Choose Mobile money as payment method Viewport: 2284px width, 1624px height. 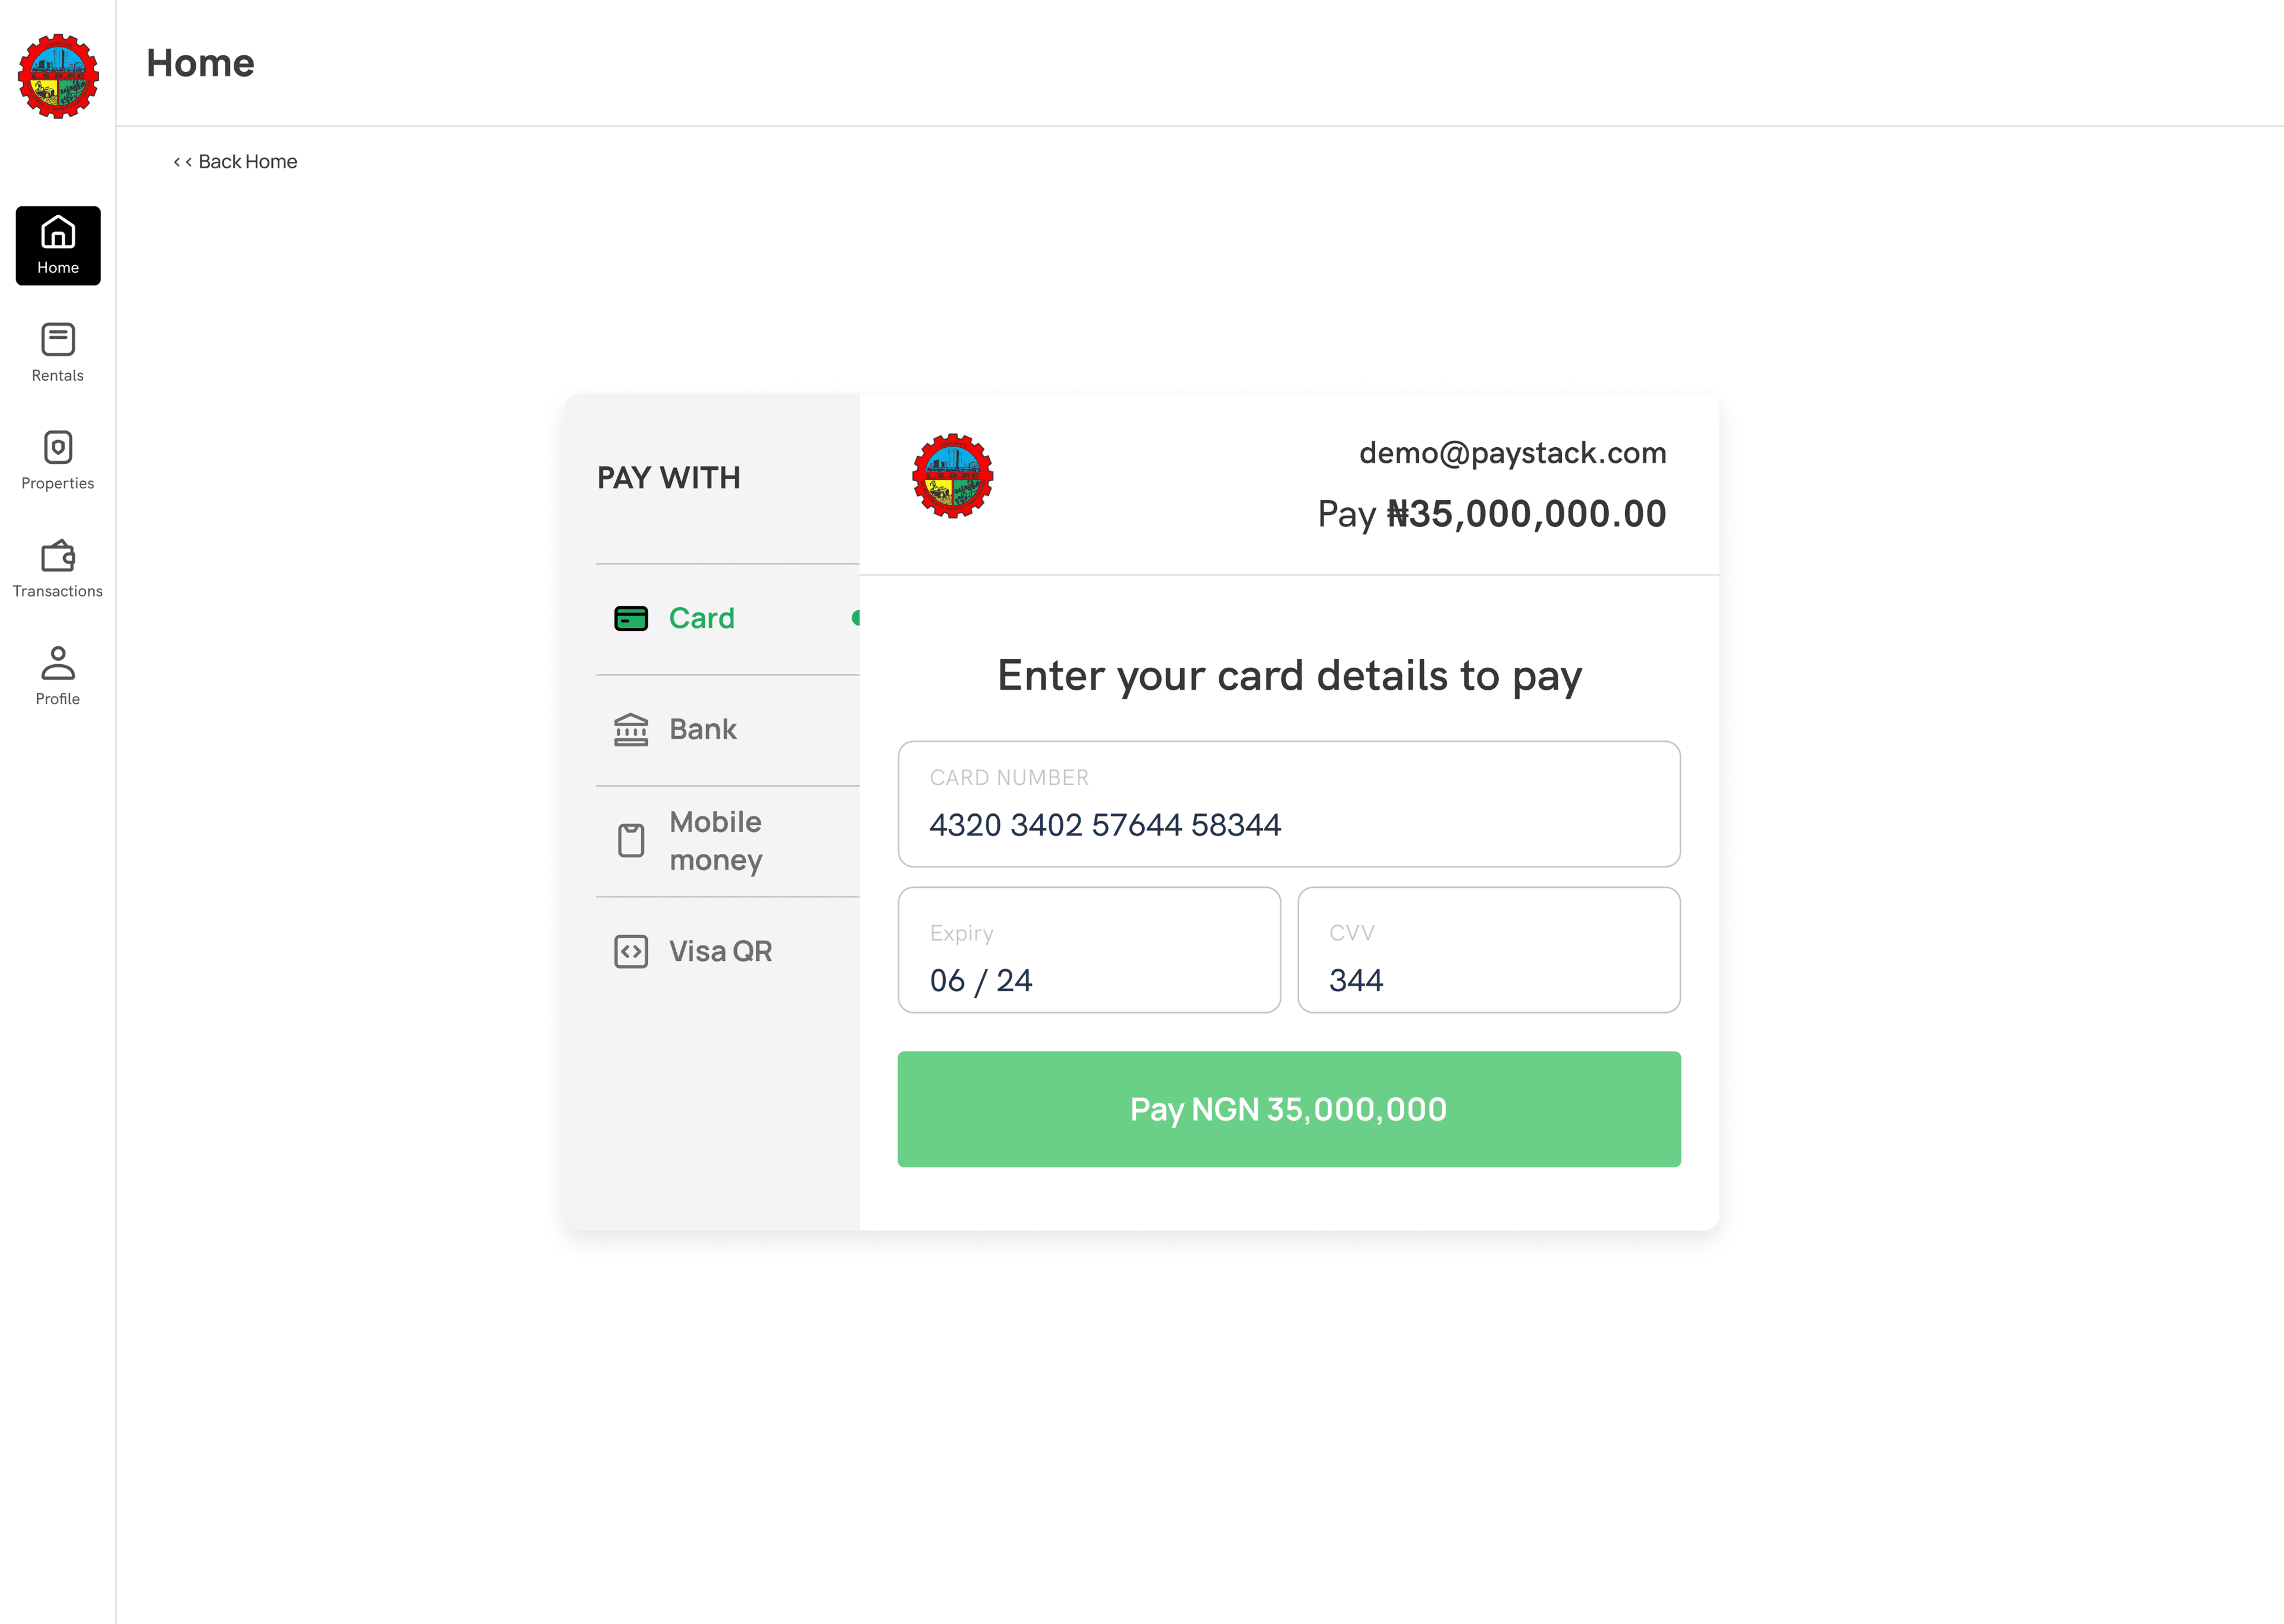point(716,840)
